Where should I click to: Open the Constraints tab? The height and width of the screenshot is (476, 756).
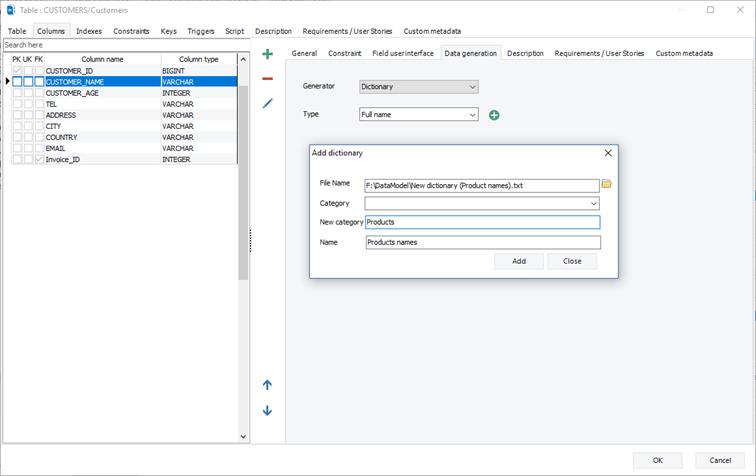131,31
